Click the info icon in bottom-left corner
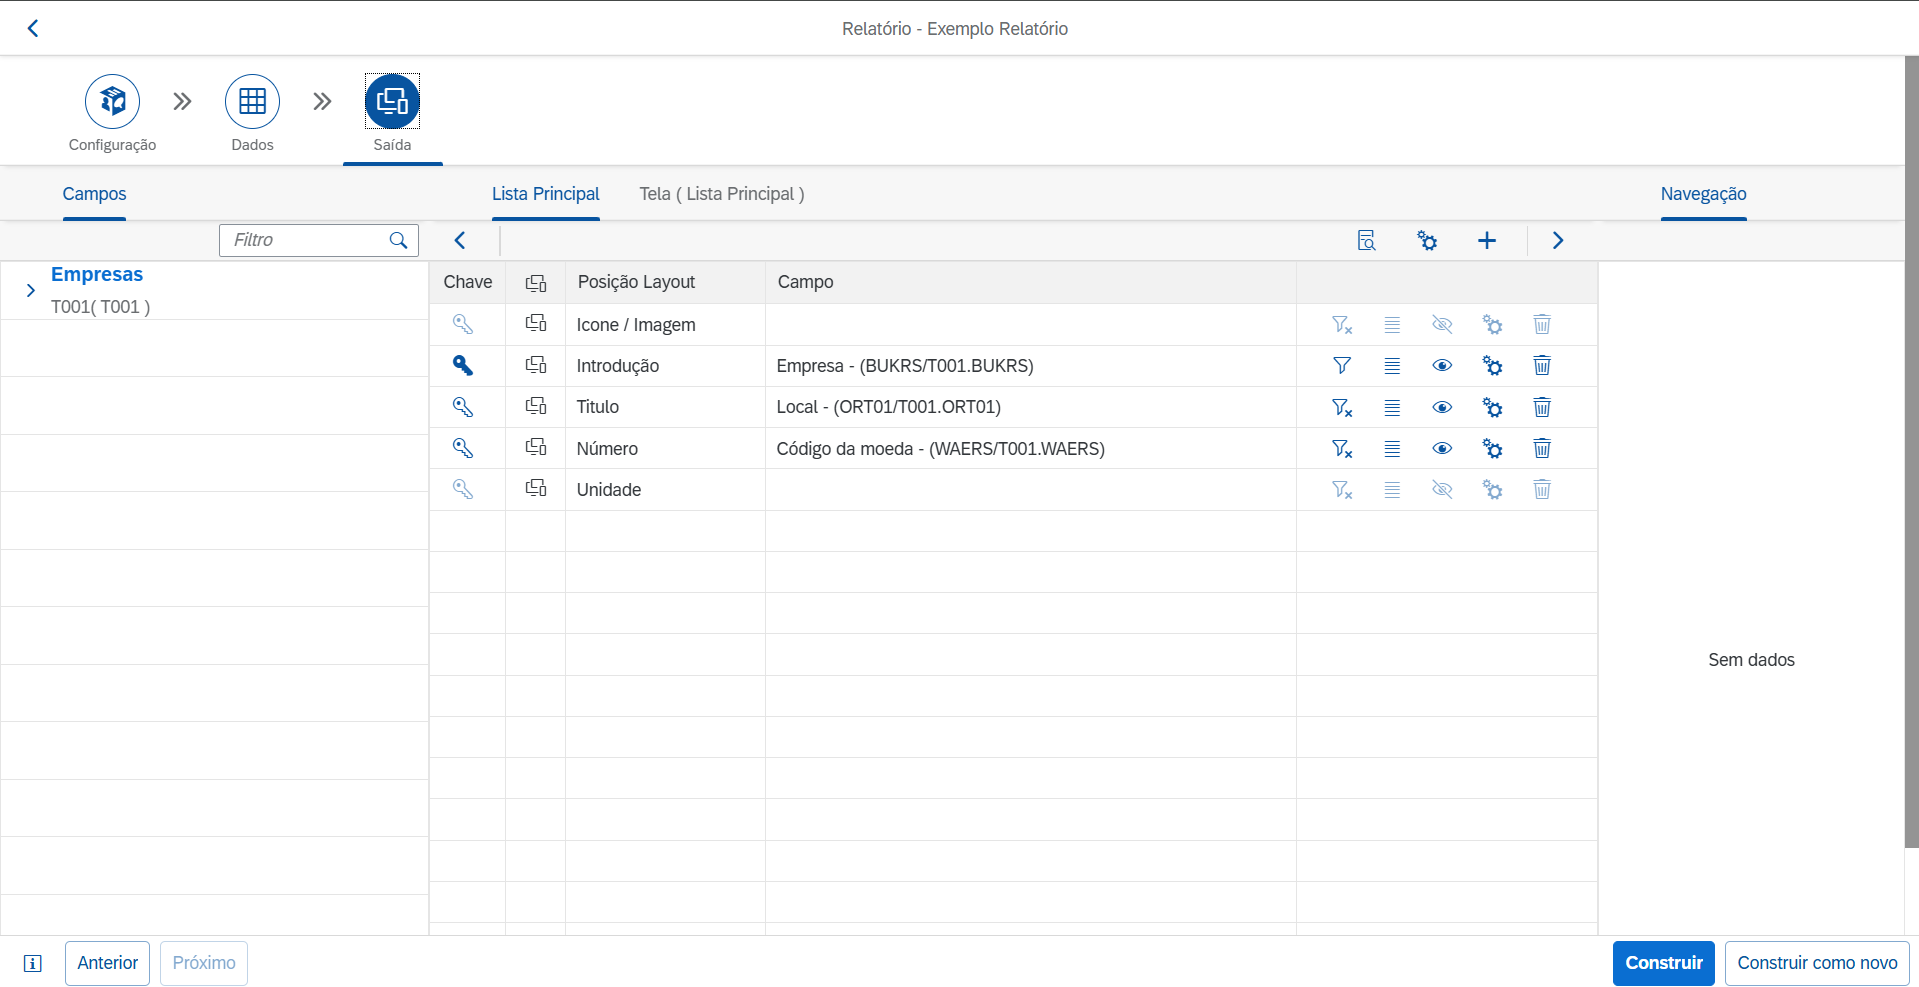1919x987 pixels. tap(33, 963)
